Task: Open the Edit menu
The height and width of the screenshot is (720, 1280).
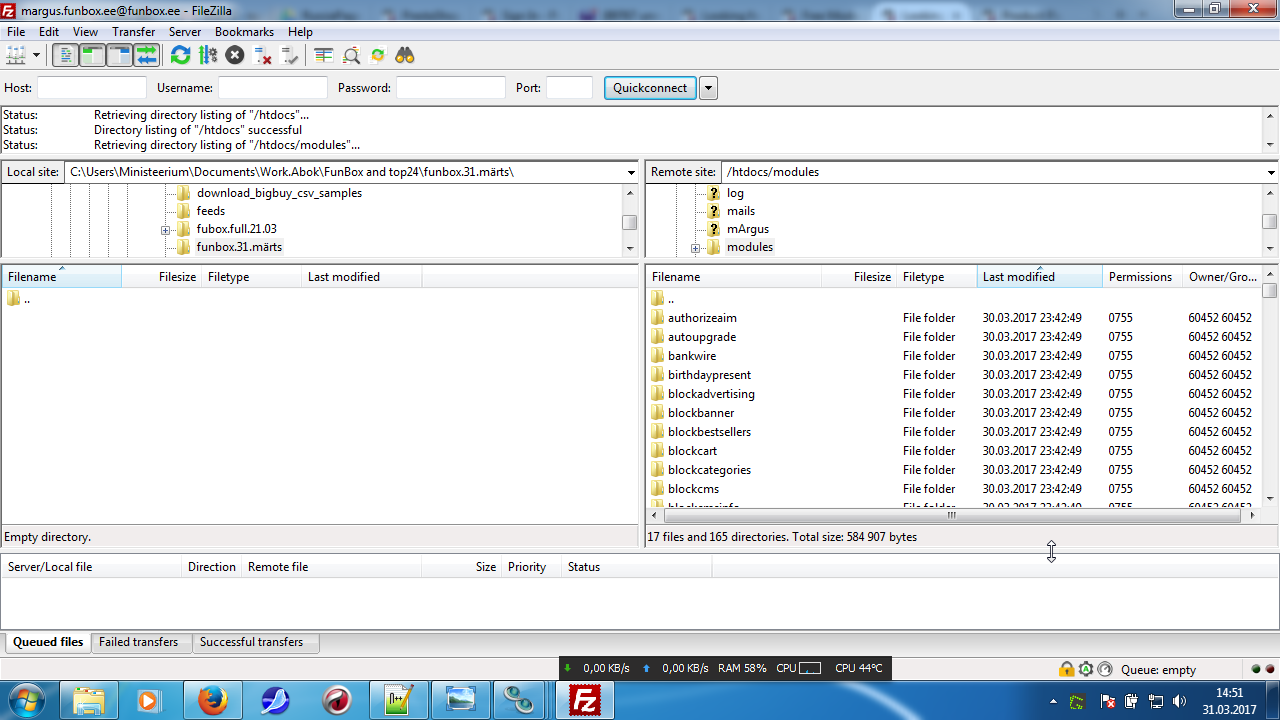Action: pyautogui.click(x=49, y=32)
